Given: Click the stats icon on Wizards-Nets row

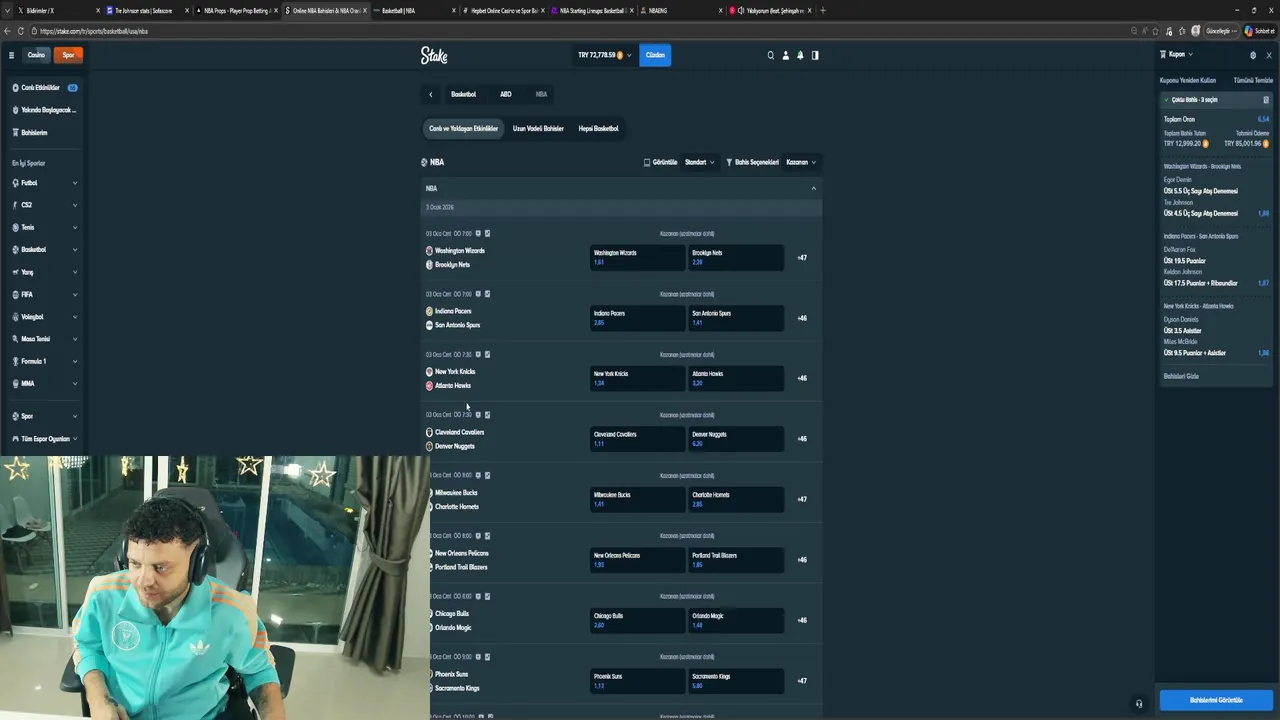Looking at the screenshot, I should [x=487, y=234].
